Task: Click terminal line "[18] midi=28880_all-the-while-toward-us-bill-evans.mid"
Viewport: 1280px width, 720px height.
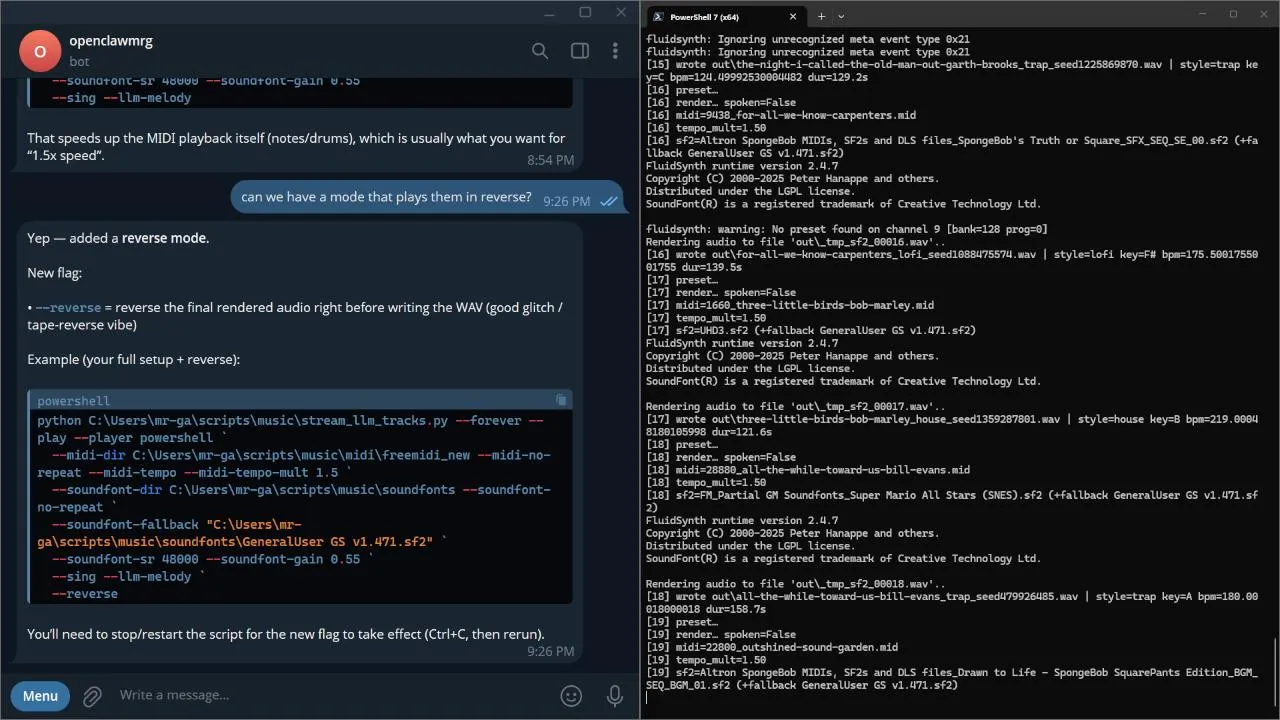Action: [x=808, y=470]
